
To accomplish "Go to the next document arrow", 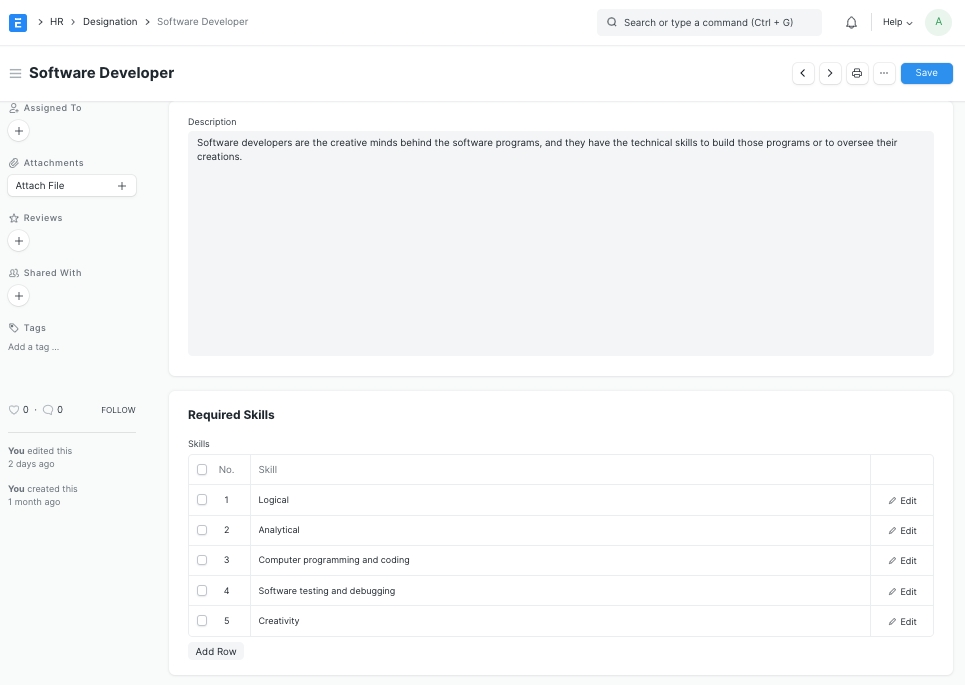I will [830, 73].
